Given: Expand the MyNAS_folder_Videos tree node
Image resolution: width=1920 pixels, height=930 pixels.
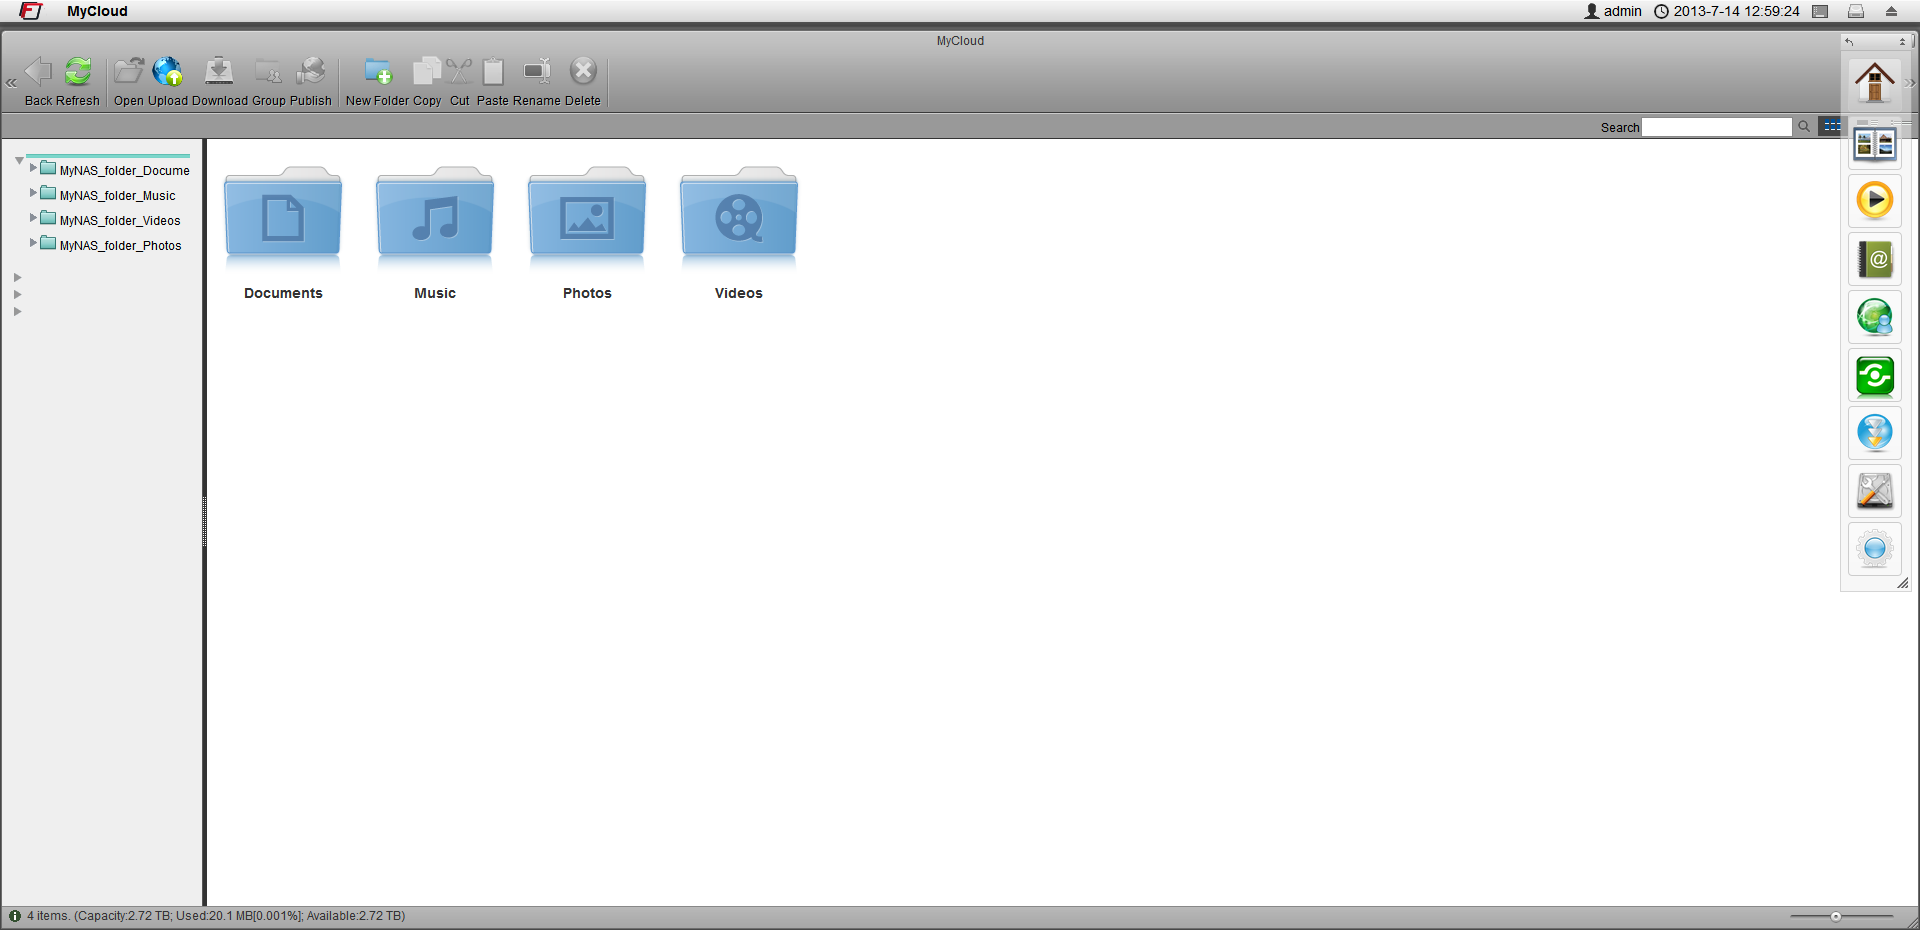Looking at the screenshot, I should pyautogui.click(x=33, y=218).
